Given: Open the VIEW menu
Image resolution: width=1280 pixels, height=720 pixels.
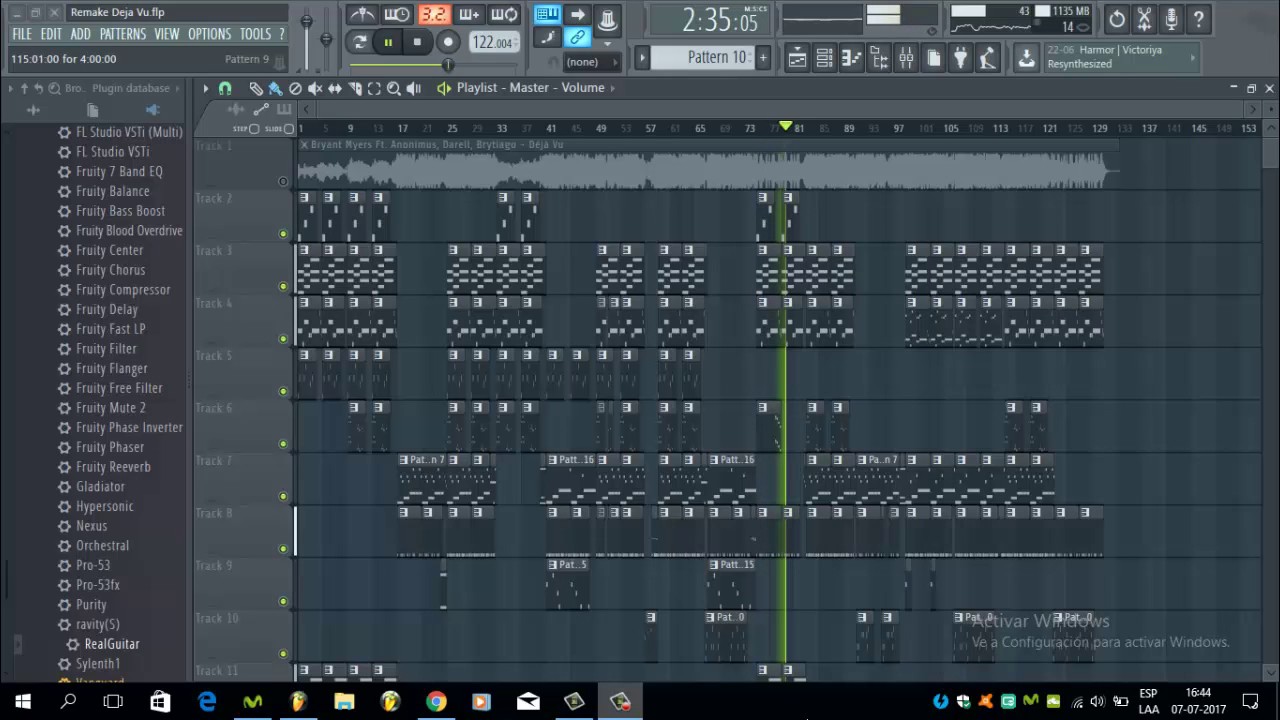Looking at the screenshot, I should [167, 34].
